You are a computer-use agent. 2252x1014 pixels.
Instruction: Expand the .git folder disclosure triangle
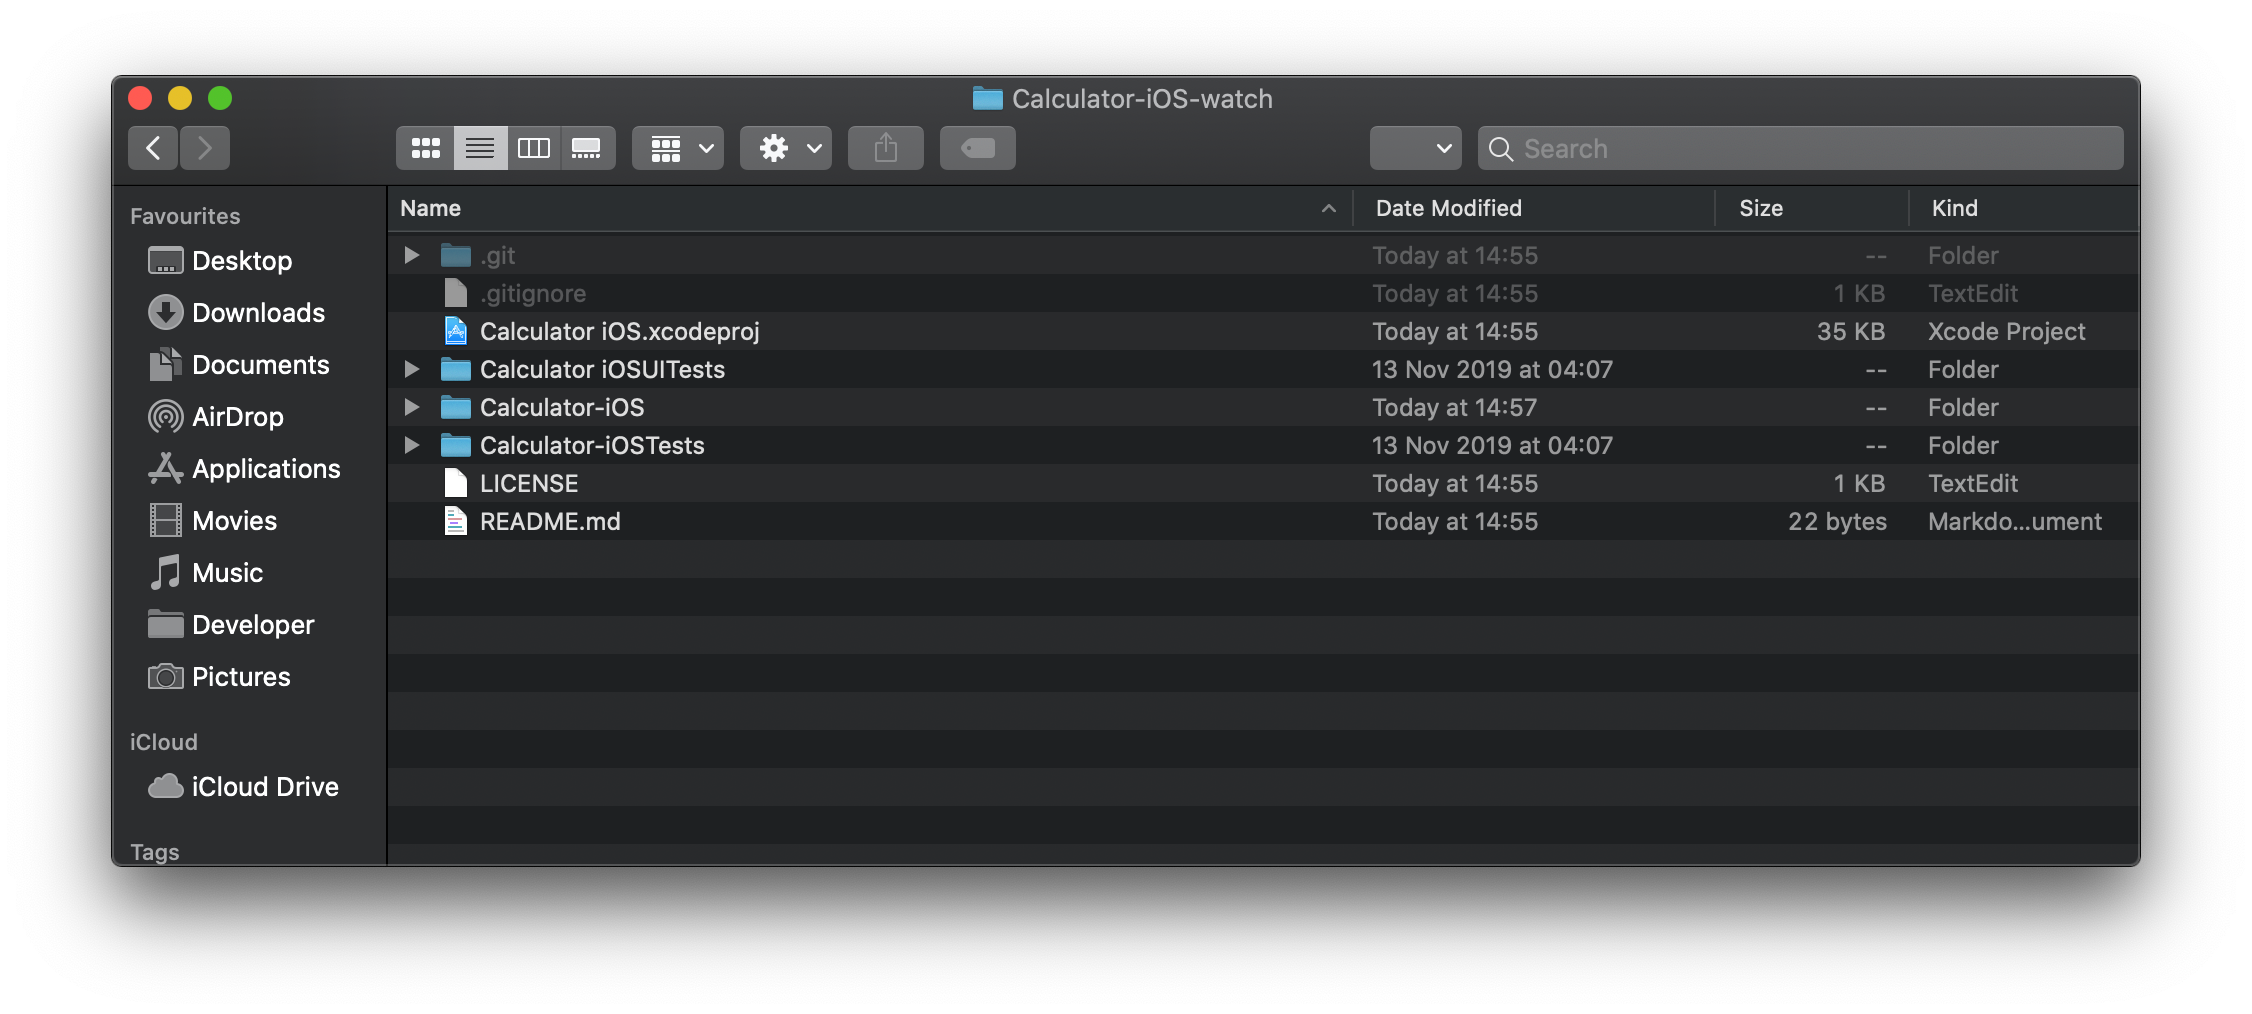(410, 255)
